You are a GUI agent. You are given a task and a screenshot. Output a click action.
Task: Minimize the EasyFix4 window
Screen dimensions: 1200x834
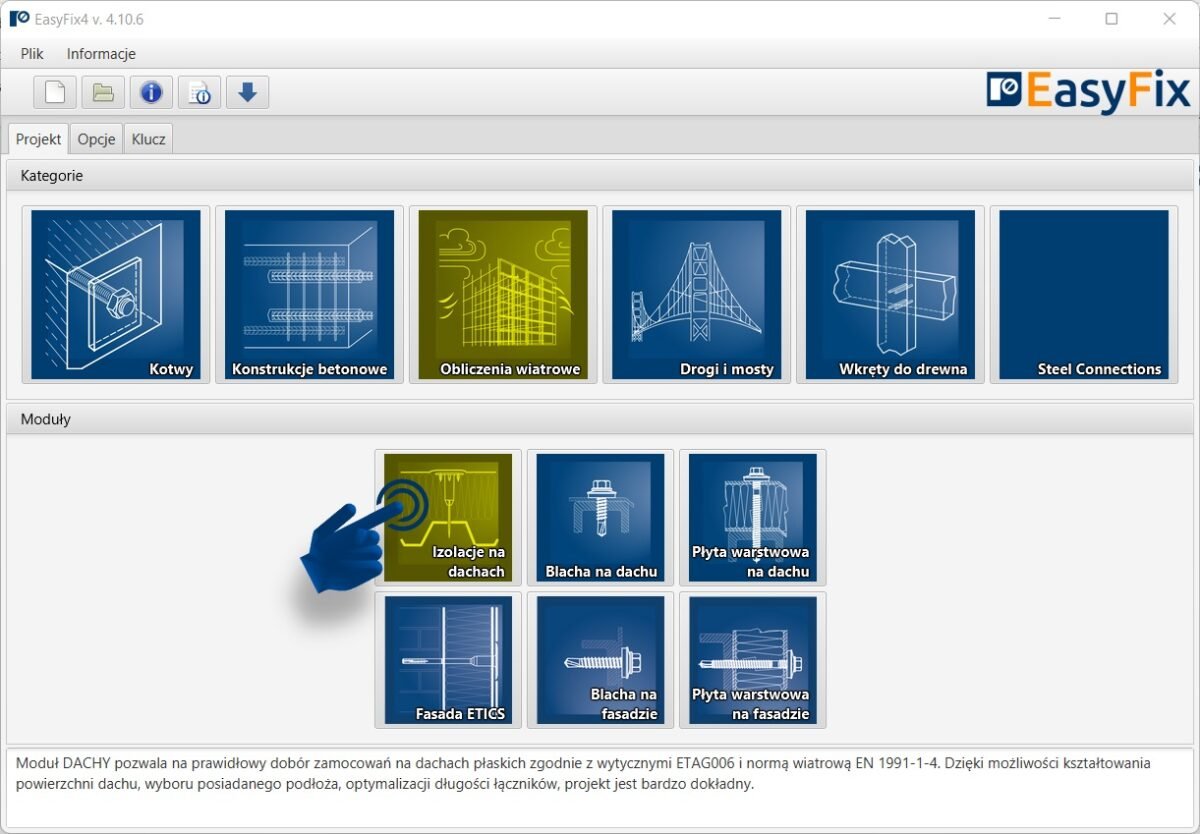pyautogui.click(x=1053, y=19)
